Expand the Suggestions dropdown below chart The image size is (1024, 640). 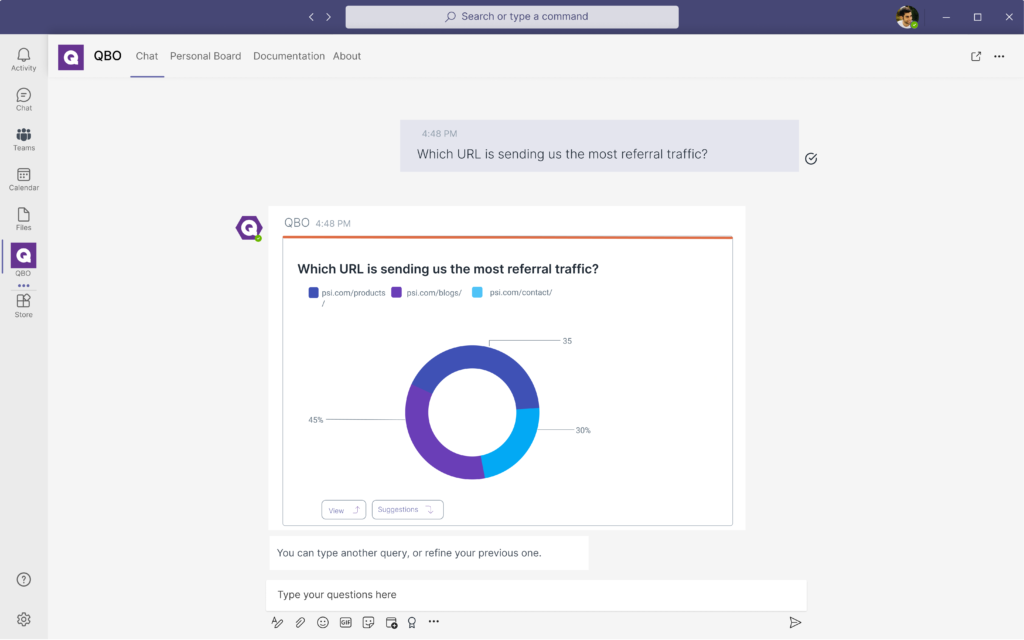coord(407,510)
